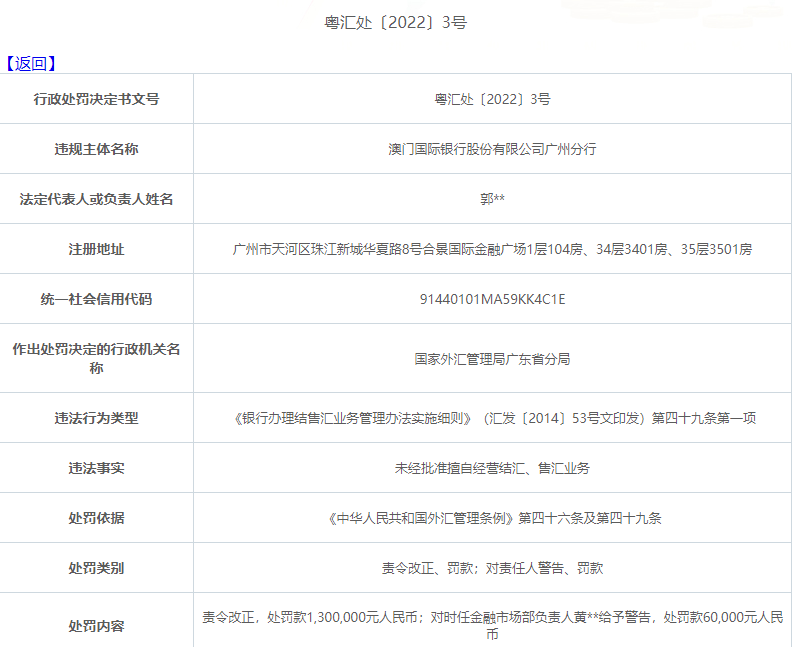The height and width of the screenshot is (647, 792).
Task: Click the name value 郭**
Action: (x=492, y=199)
